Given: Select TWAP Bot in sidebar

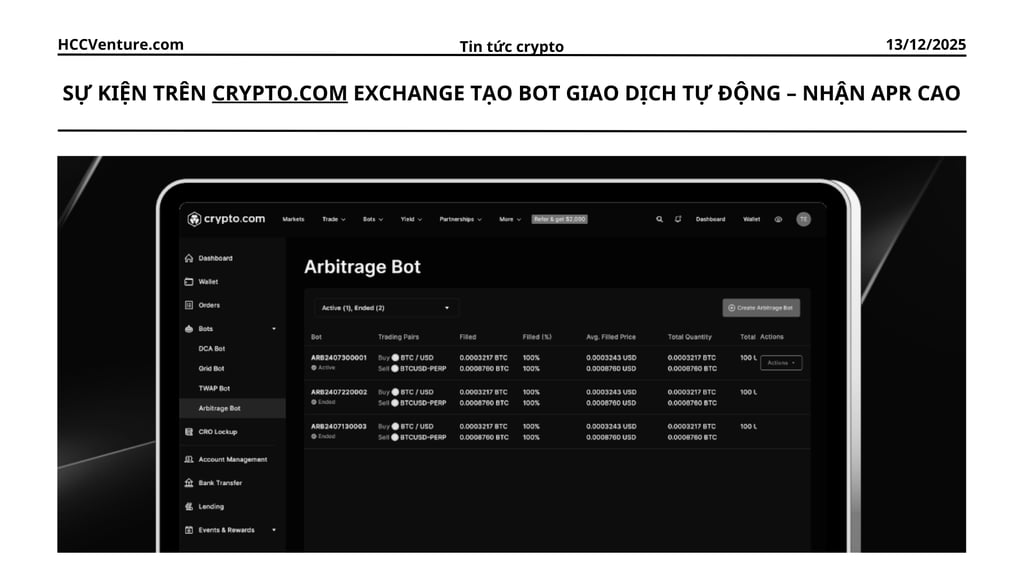Looking at the screenshot, I should [x=214, y=388].
